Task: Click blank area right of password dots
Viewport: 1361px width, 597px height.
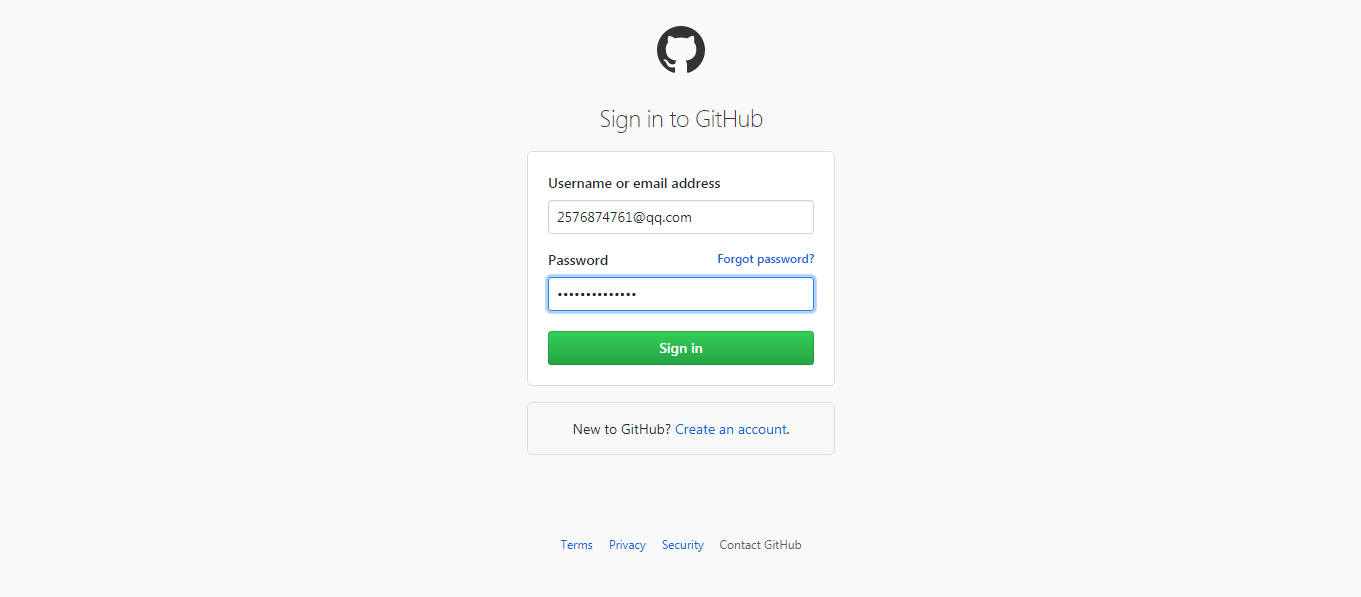Action: [x=725, y=294]
